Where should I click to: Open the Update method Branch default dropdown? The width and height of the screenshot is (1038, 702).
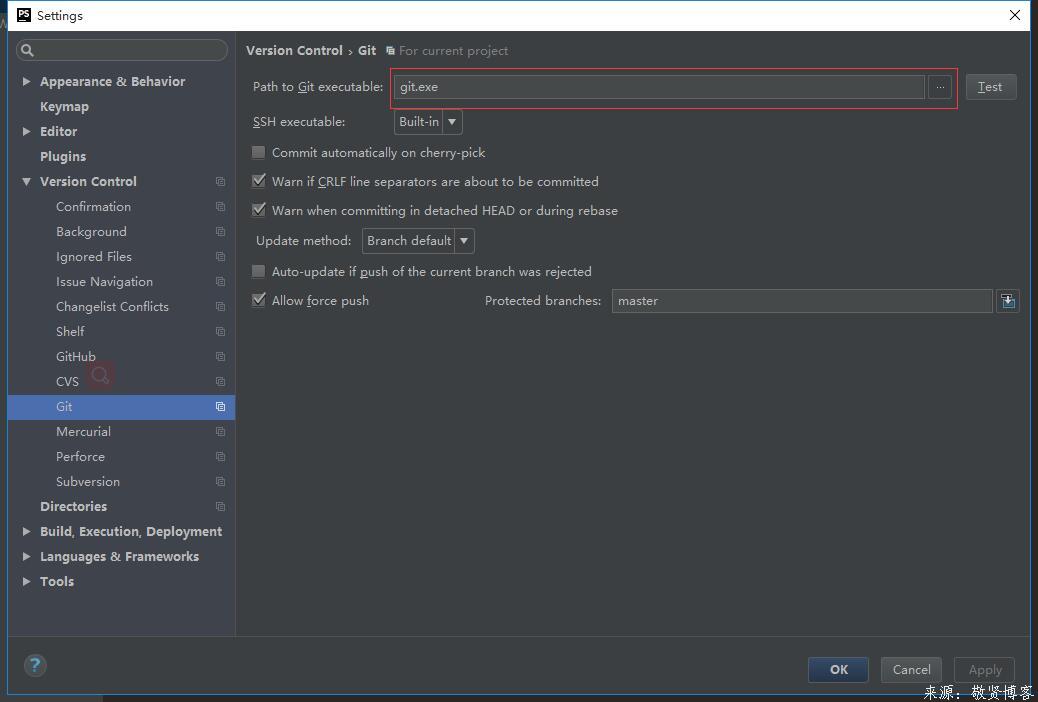coord(418,240)
